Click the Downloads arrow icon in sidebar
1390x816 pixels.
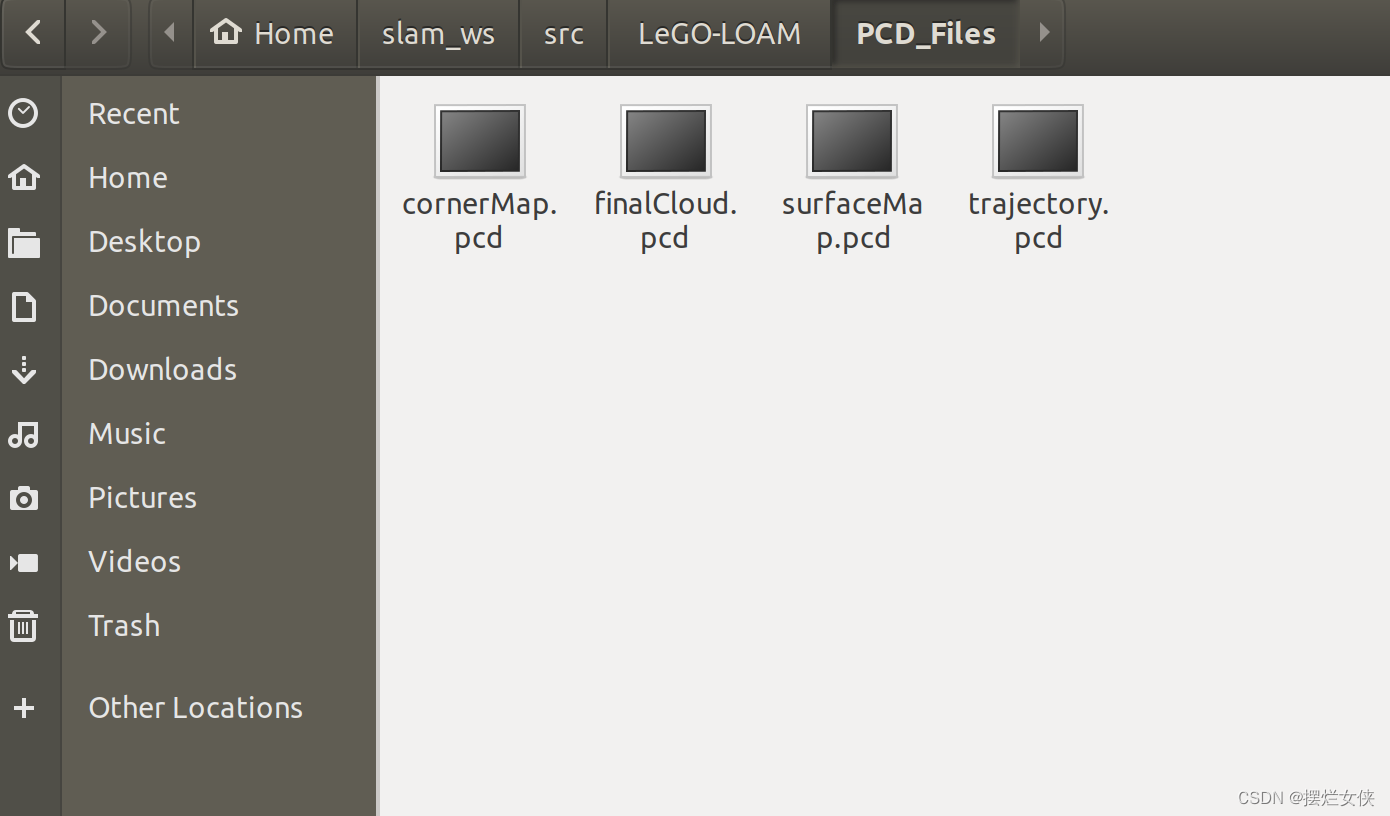[23, 370]
